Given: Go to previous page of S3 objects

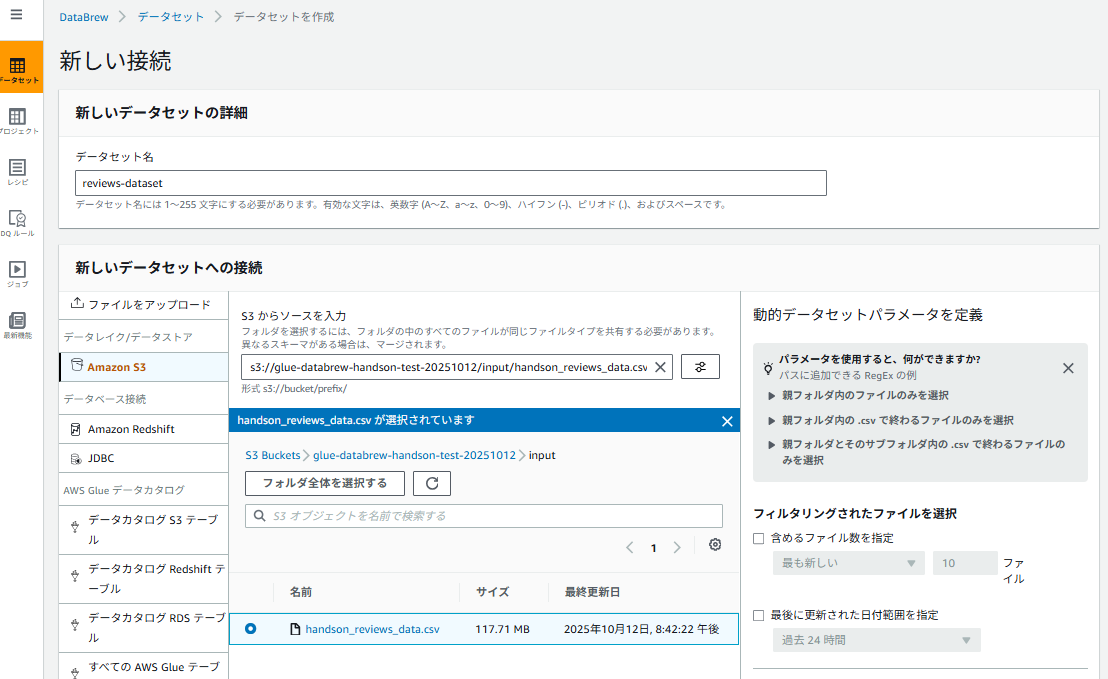Looking at the screenshot, I should pyautogui.click(x=630, y=548).
